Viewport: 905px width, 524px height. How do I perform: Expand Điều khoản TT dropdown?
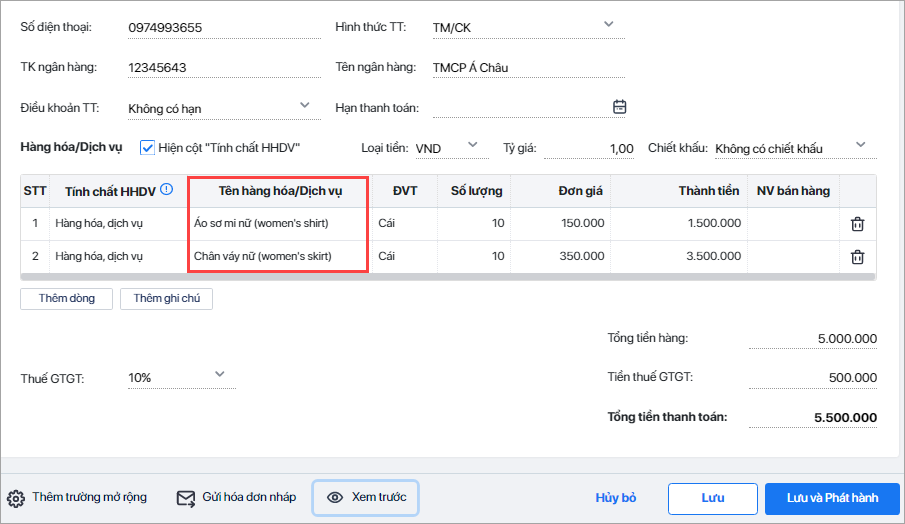tap(305, 105)
